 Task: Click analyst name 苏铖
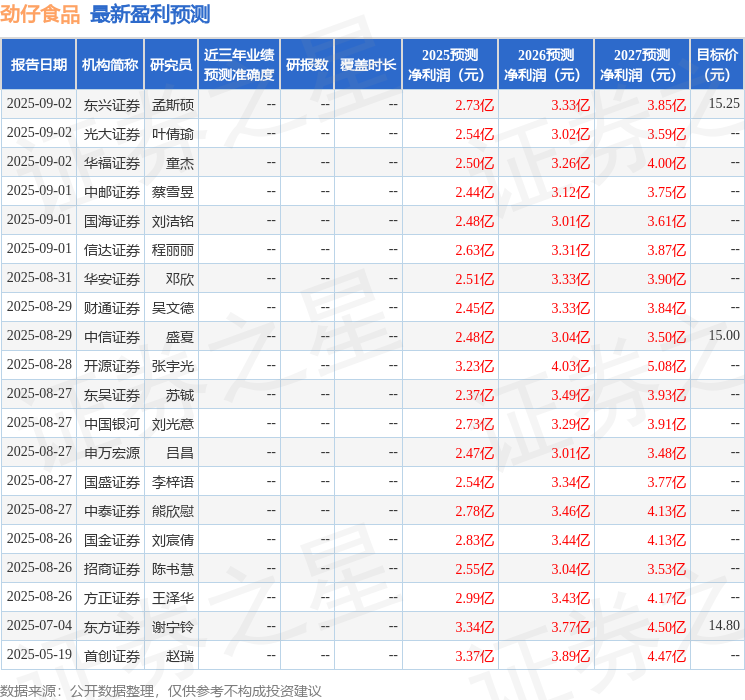tap(180, 395)
